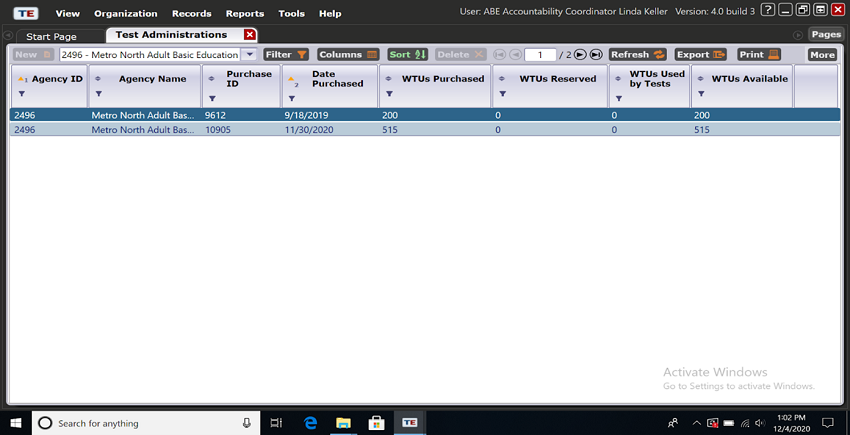Viewport: 850px width, 435px height.
Task: Close the Test Administrations tab
Action: 249,35
